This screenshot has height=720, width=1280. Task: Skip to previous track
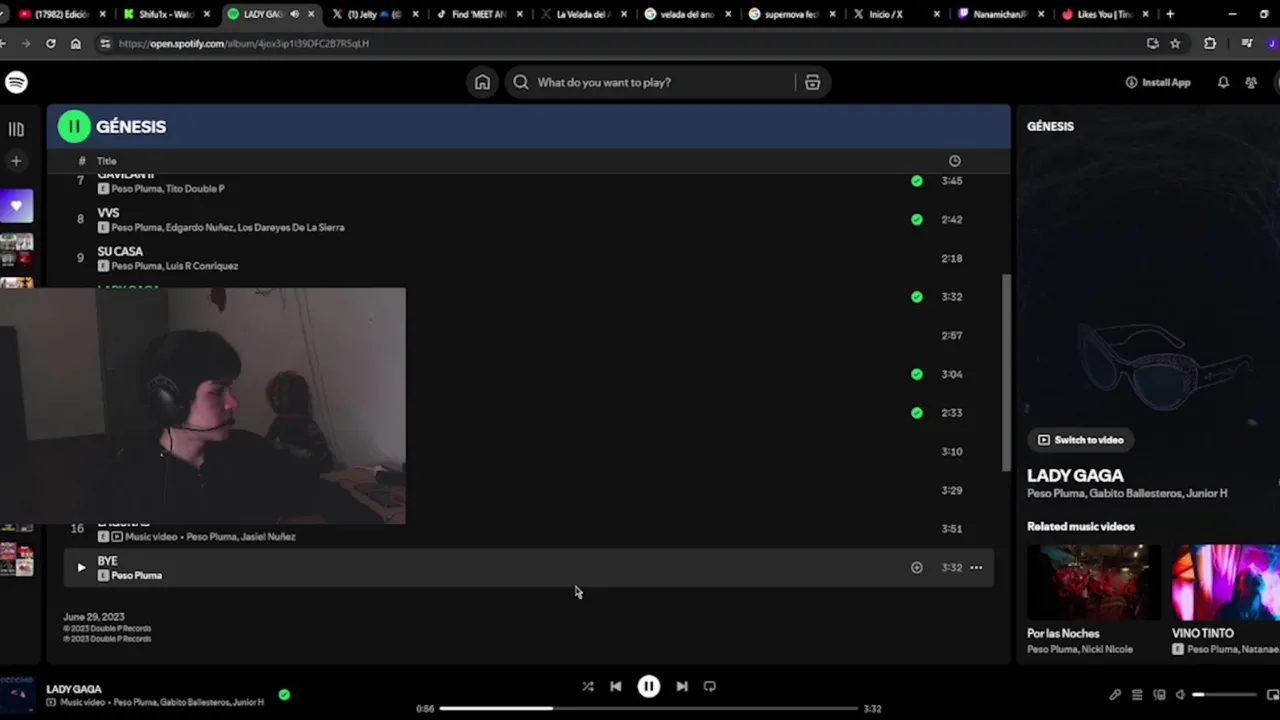616,686
